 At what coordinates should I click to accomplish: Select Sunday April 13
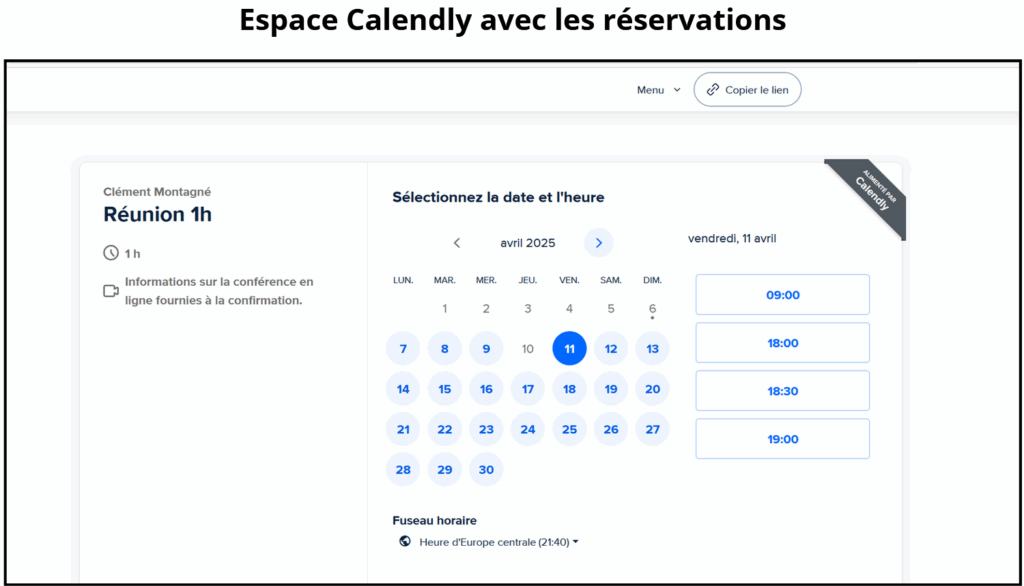pos(652,349)
